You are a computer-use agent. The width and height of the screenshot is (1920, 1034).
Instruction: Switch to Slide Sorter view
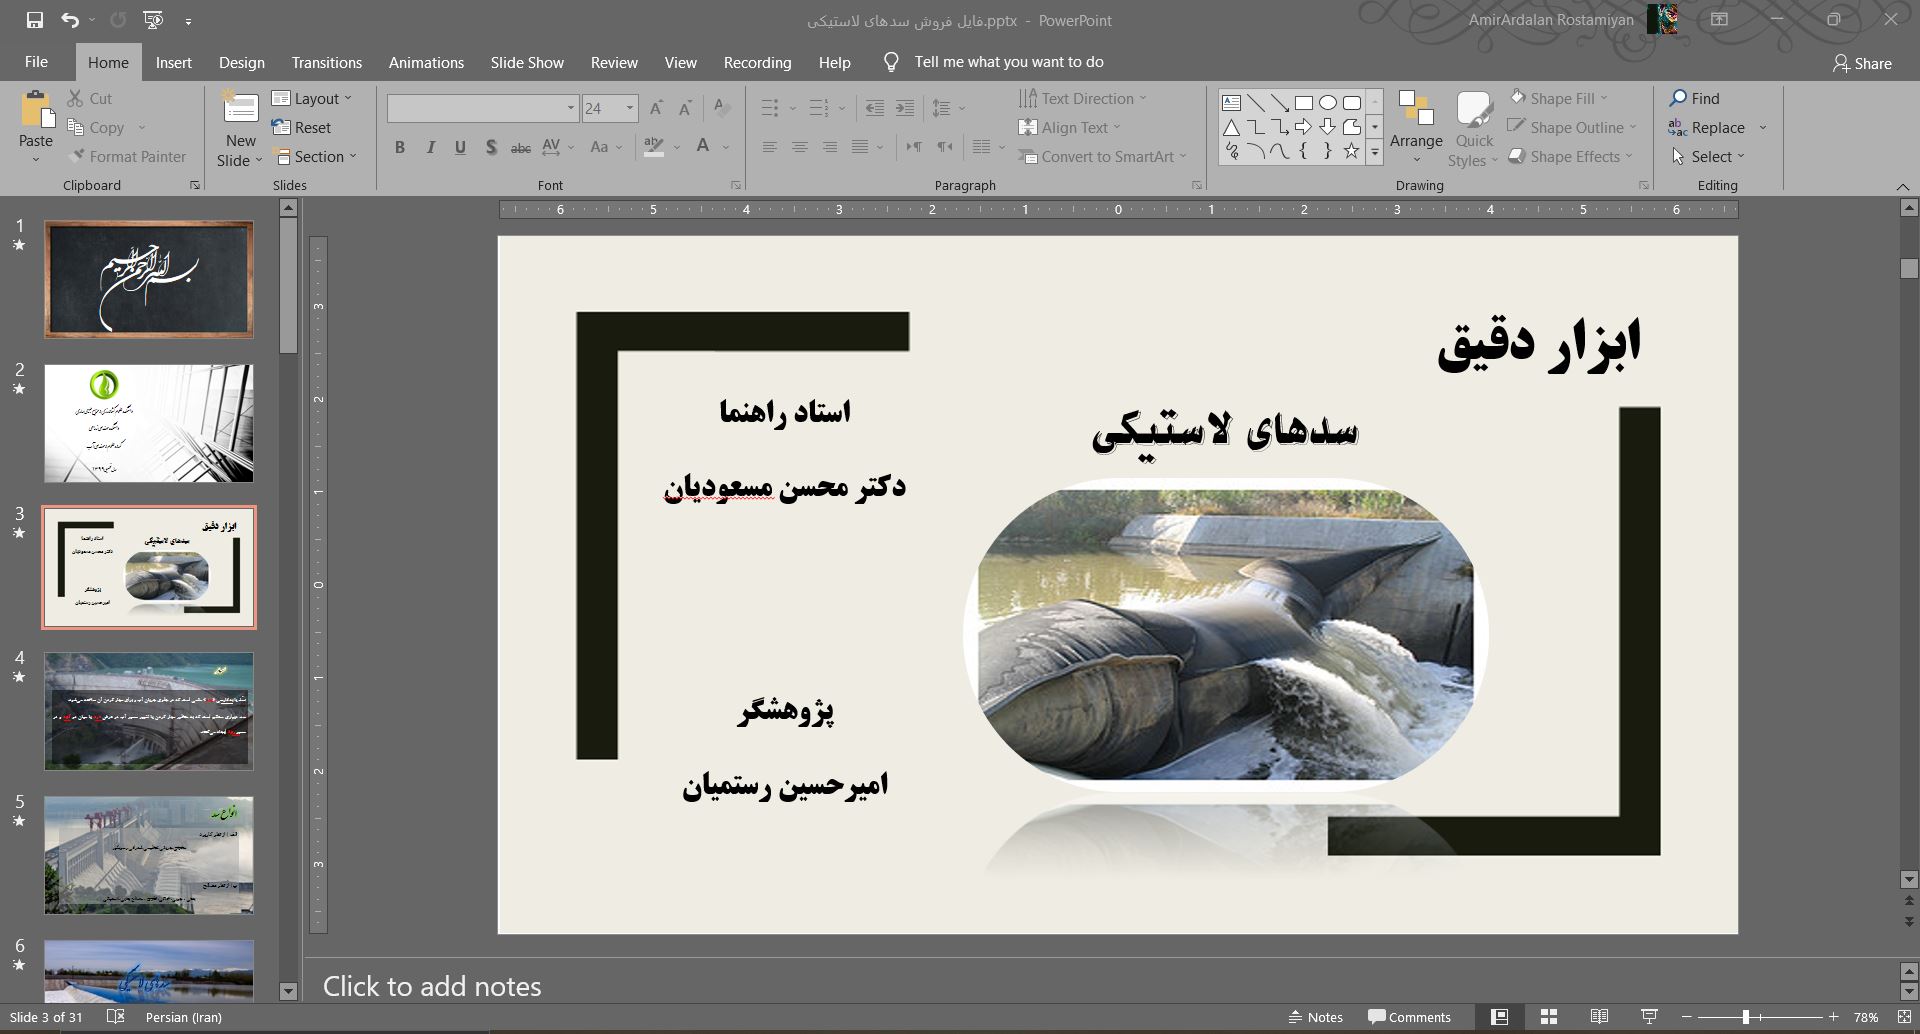coord(1549,1017)
